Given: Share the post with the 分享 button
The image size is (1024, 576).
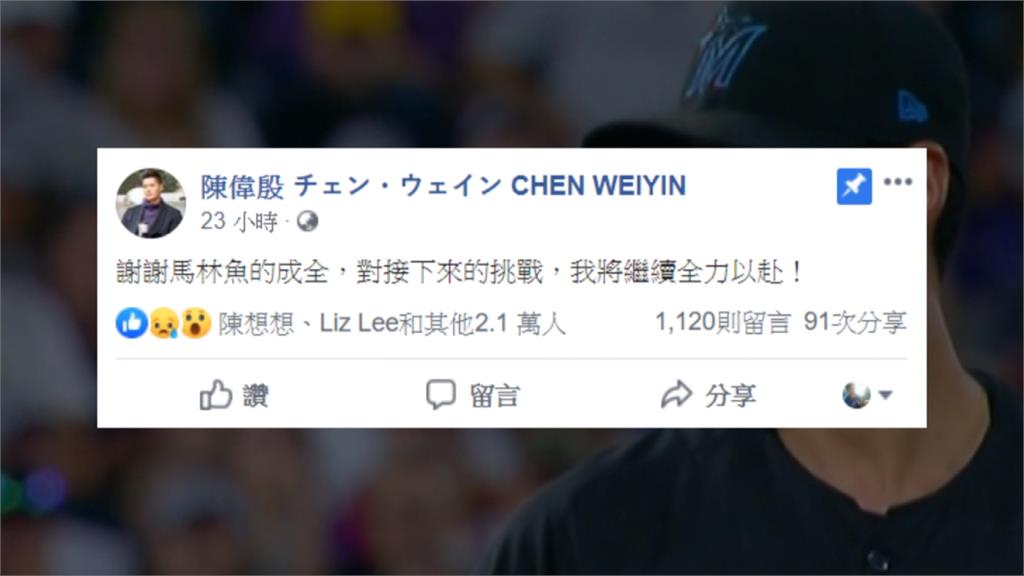Looking at the screenshot, I should pyautogui.click(x=709, y=395).
